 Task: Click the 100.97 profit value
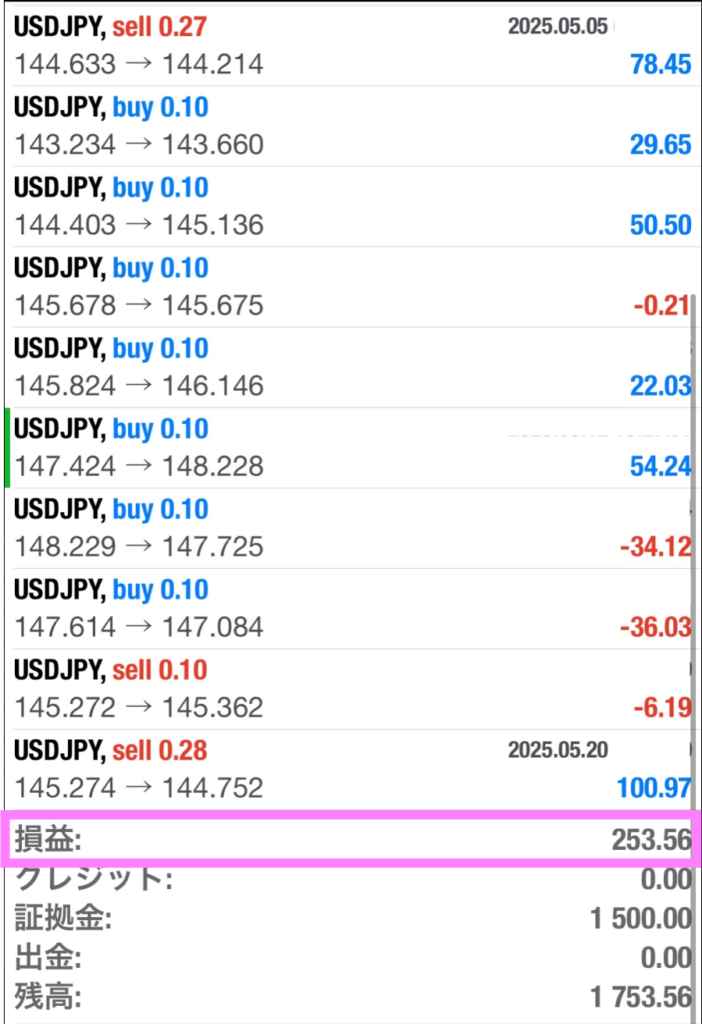coord(654,788)
